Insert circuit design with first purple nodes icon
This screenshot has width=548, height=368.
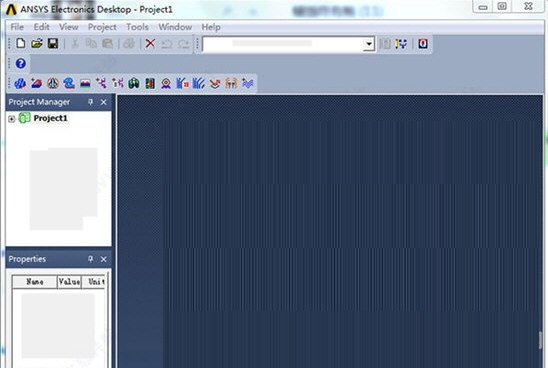click(102, 84)
